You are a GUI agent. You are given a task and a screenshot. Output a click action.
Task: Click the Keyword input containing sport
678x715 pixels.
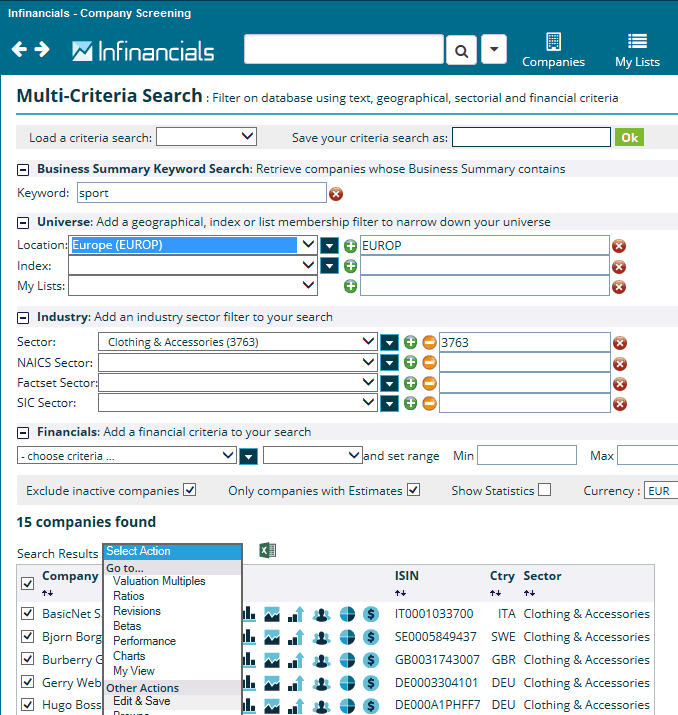(202, 193)
